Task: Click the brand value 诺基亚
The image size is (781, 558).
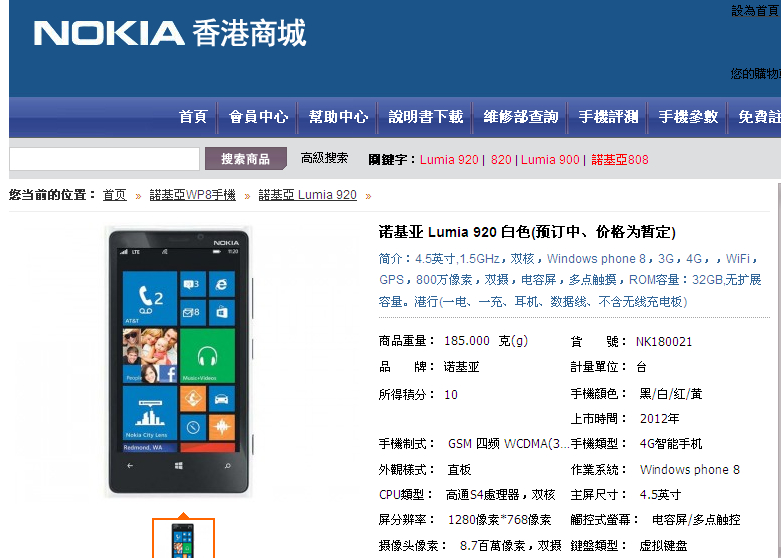Action: pos(461,367)
